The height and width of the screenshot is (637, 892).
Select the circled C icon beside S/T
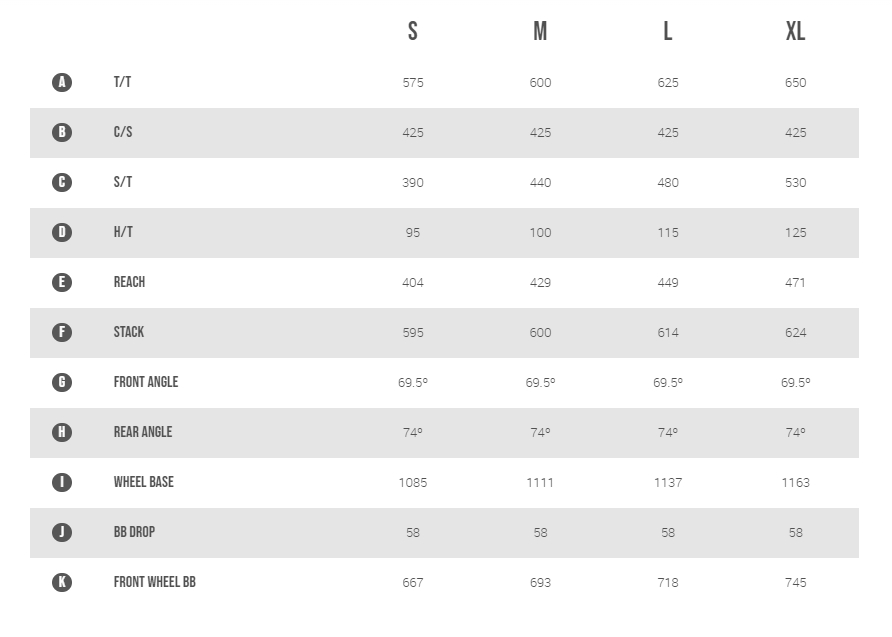coord(62,183)
